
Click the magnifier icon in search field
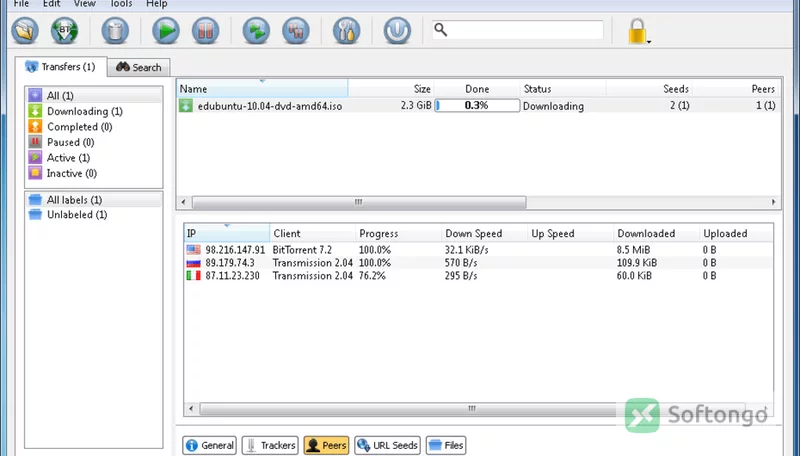click(441, 30)
